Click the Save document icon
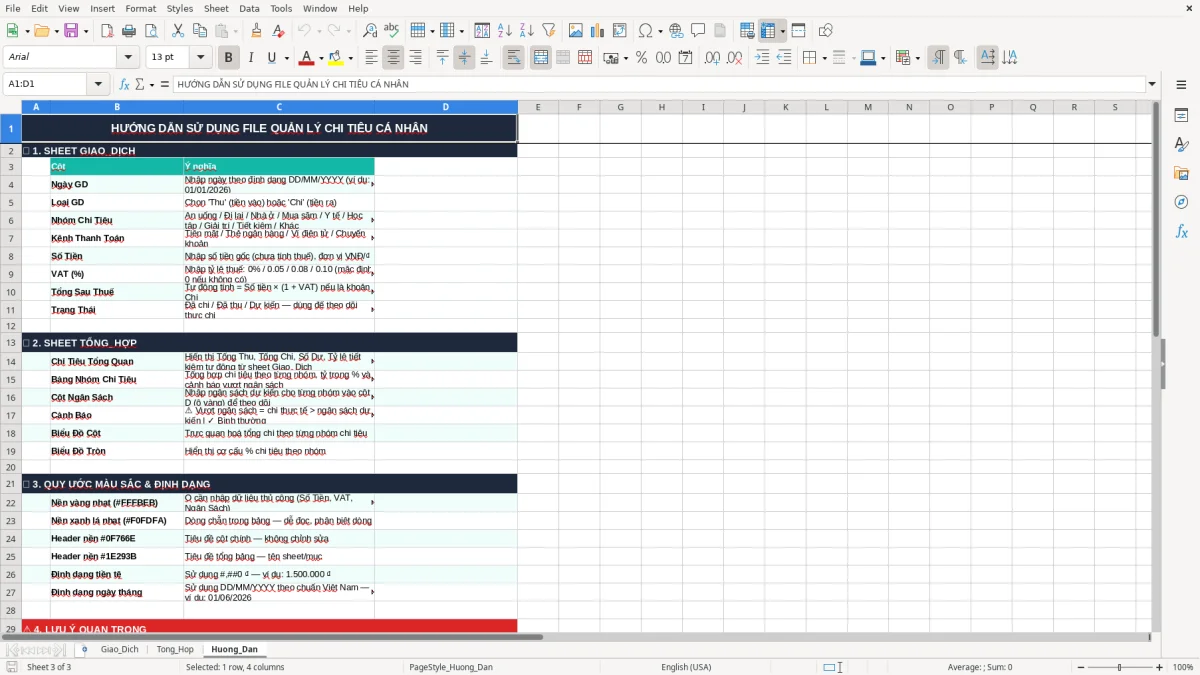The width and height of the screenshot is (1200, 675). coord(71,31)
